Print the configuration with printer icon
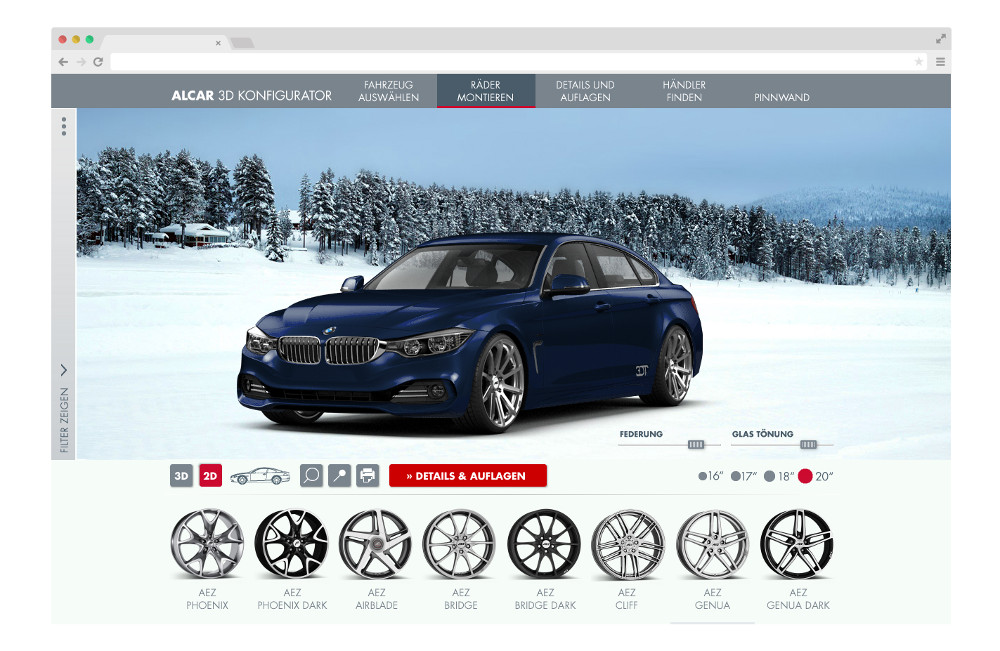 click(x=367, y=476)
